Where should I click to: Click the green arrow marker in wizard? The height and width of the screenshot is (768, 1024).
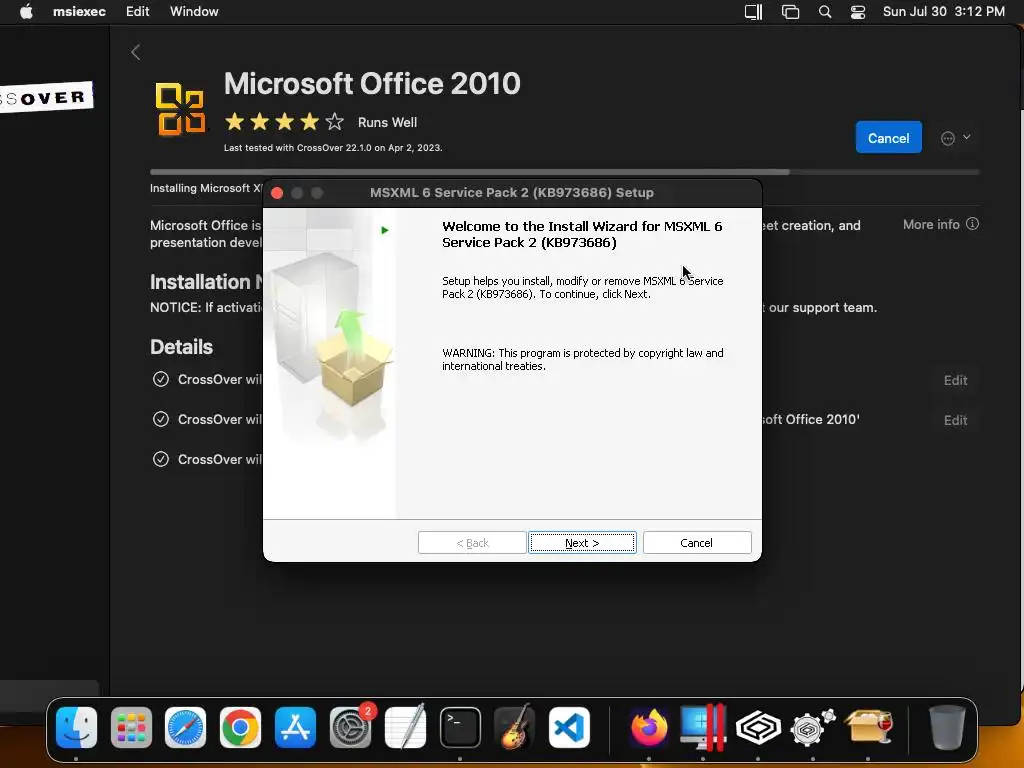point(385,230)
